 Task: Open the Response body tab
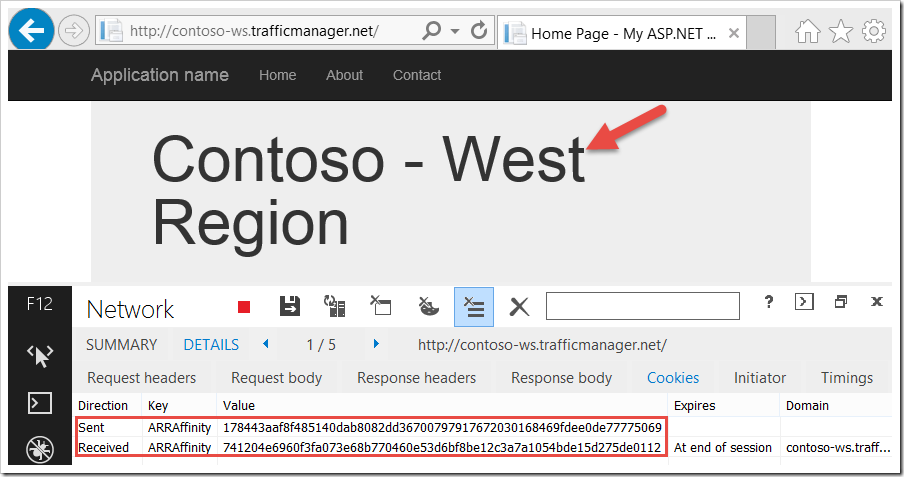coord(562,378)
